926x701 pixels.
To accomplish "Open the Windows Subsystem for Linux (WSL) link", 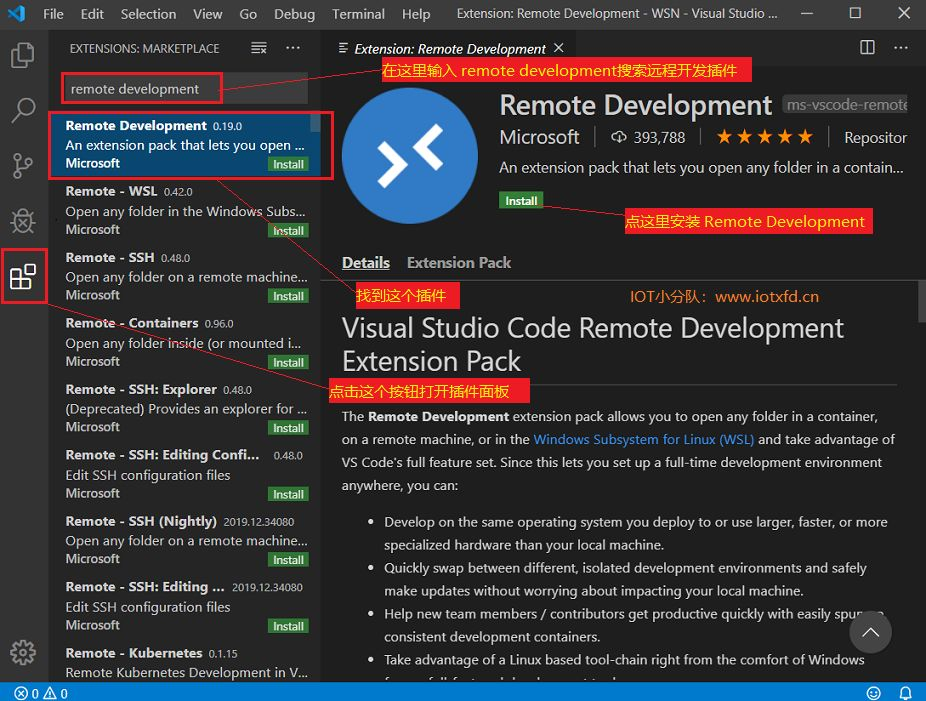I will [643, 439].
